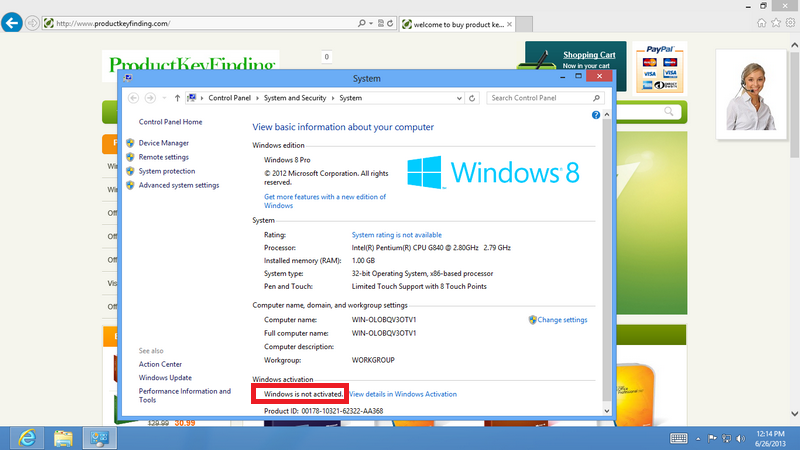Click the Change settings link

pos(562,320)
